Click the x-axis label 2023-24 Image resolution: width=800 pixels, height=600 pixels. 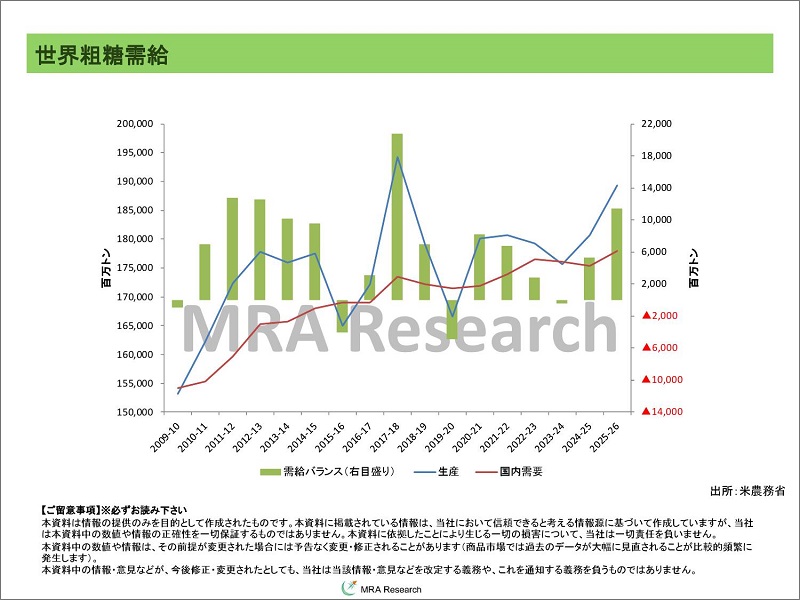point(551,437)
